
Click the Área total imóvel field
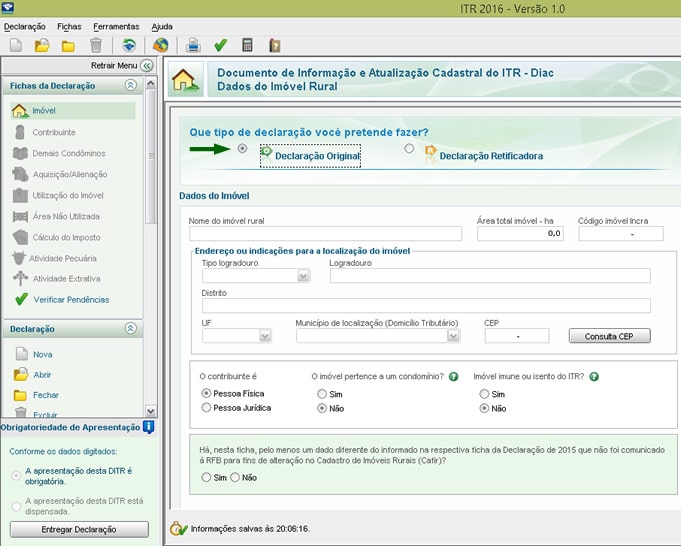click(x=520, y=233)
